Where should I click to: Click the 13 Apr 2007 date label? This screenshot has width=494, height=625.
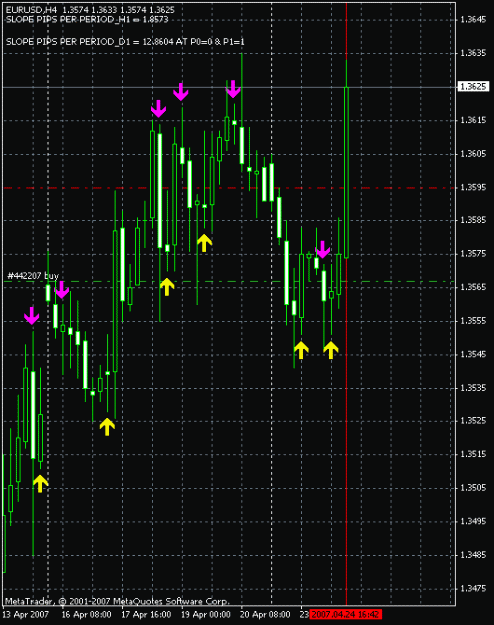[x=26, y=614]
